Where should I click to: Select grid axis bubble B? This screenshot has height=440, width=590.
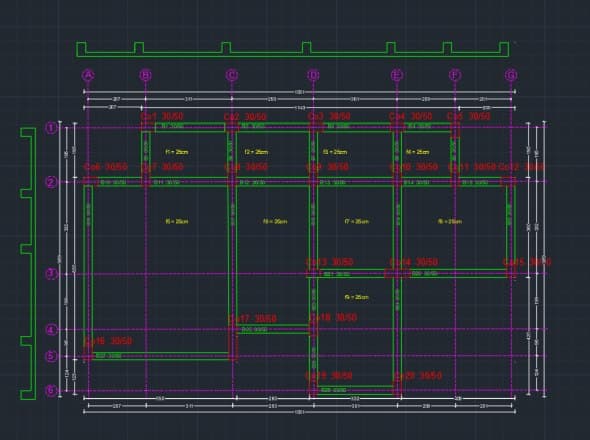click(x=146, y=75)
